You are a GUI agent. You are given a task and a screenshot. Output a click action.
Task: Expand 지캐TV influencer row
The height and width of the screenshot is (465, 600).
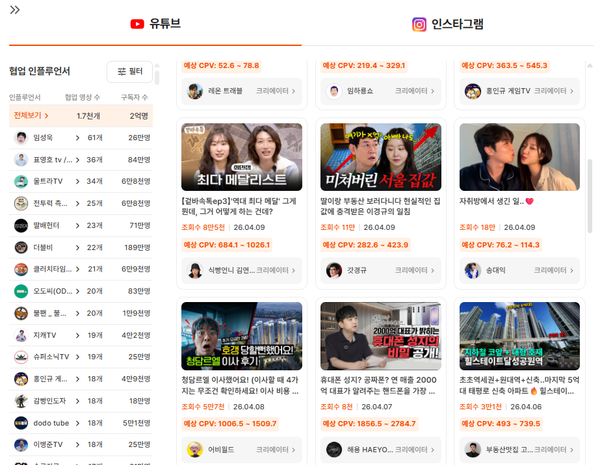click(80, 335)
